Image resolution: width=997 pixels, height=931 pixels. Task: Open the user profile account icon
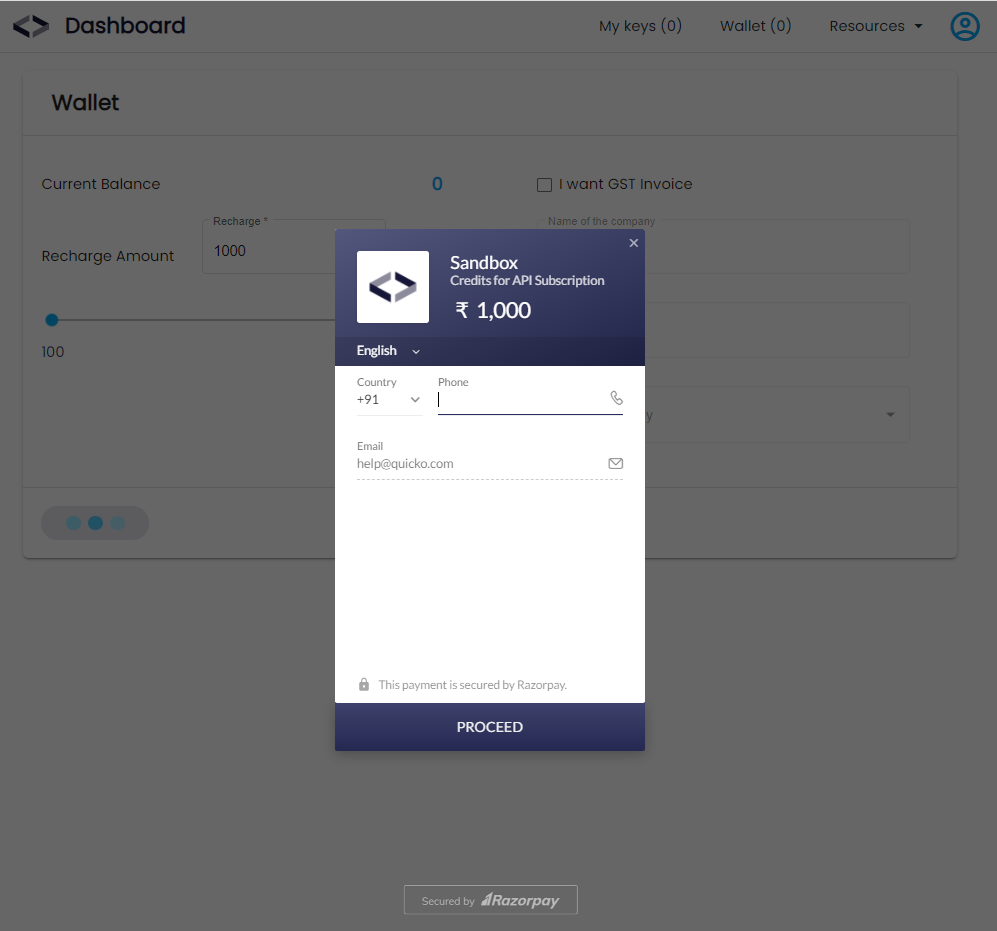click(x=965, y=26)
